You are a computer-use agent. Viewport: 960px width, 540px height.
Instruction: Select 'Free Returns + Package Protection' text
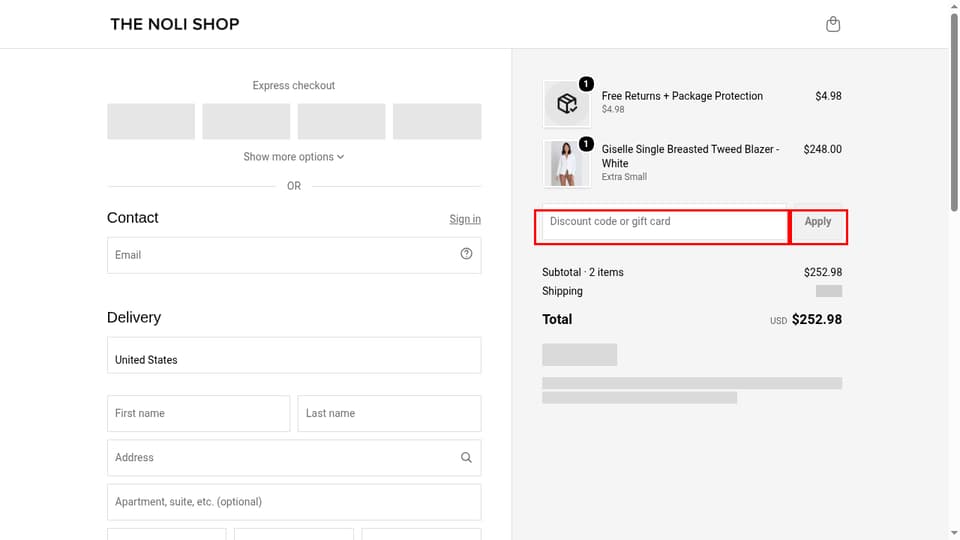click(x=682, y=96)
